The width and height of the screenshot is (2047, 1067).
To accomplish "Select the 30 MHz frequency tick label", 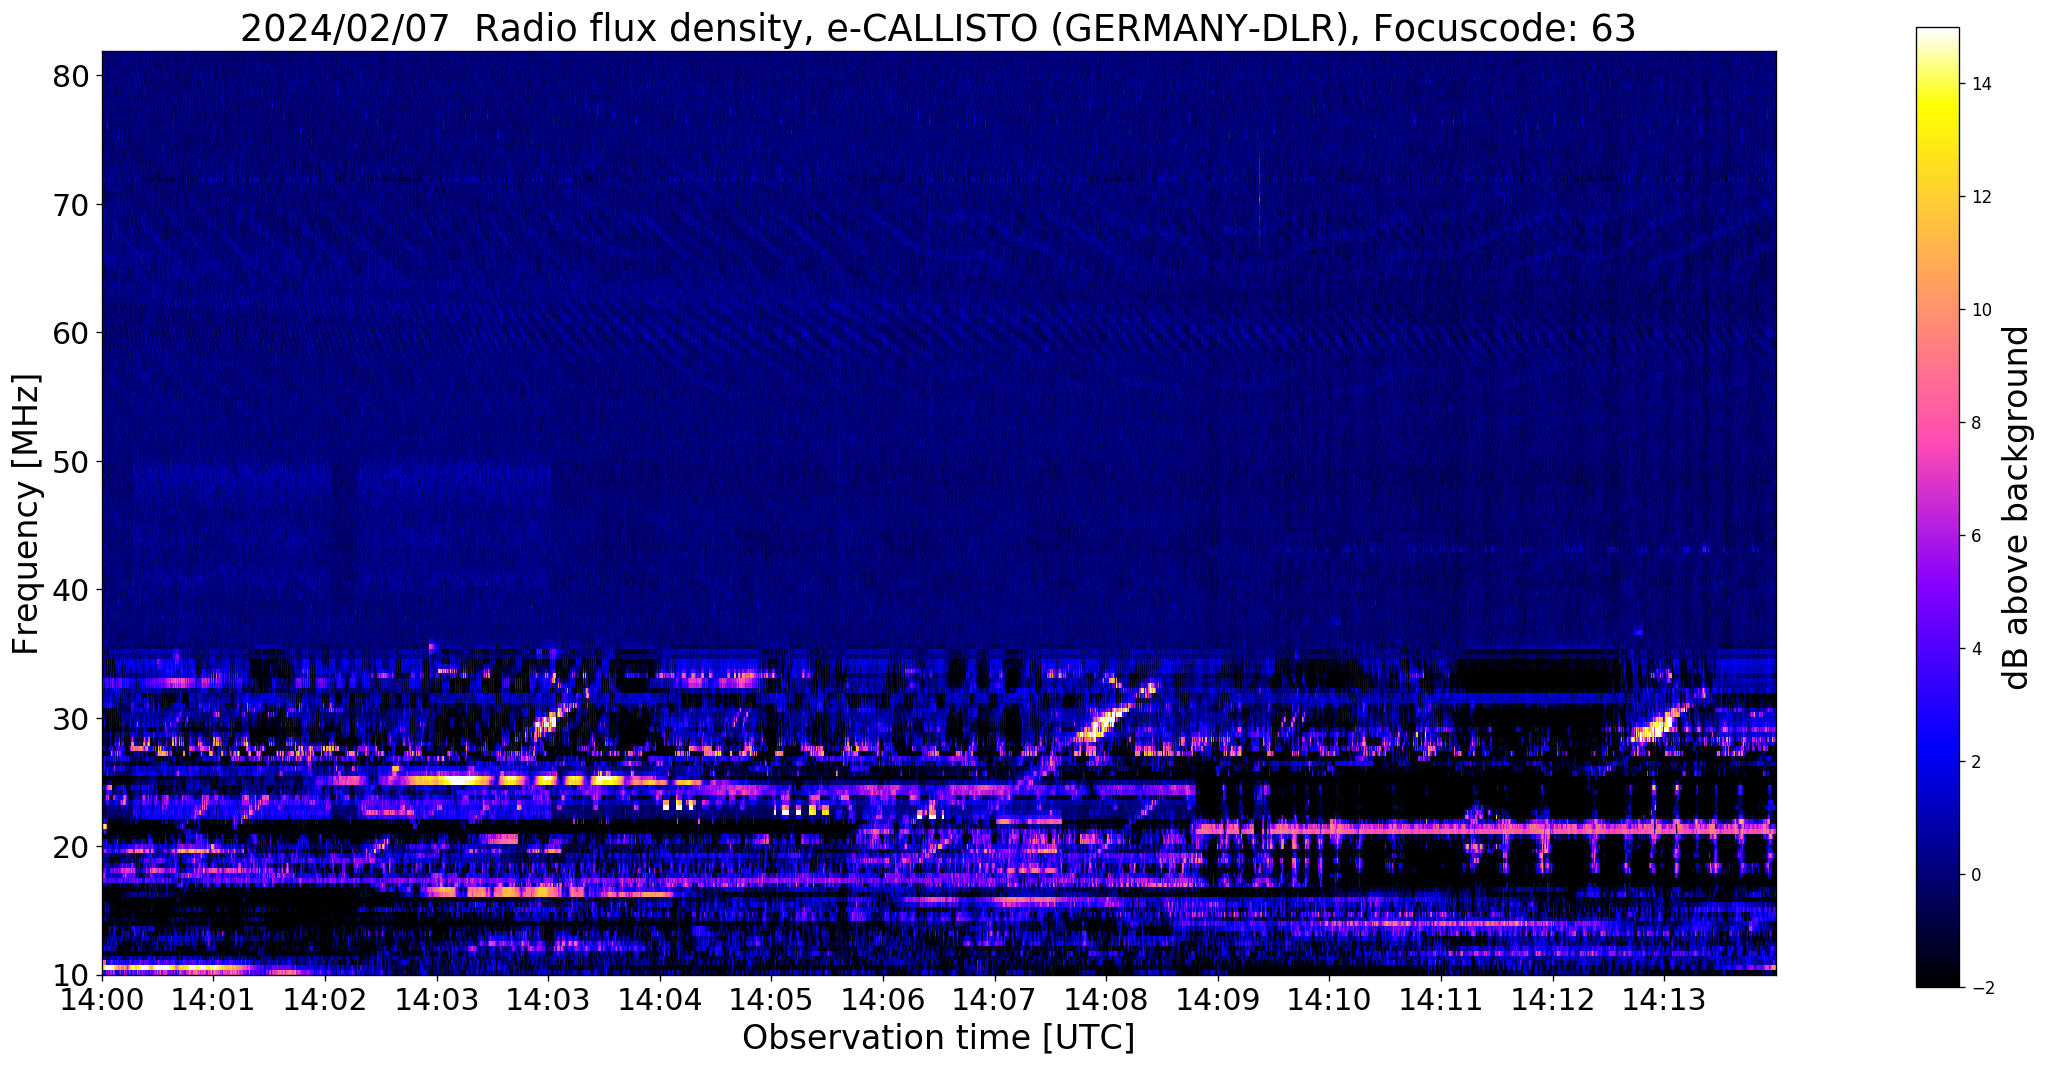I will (x=70, y=719).
